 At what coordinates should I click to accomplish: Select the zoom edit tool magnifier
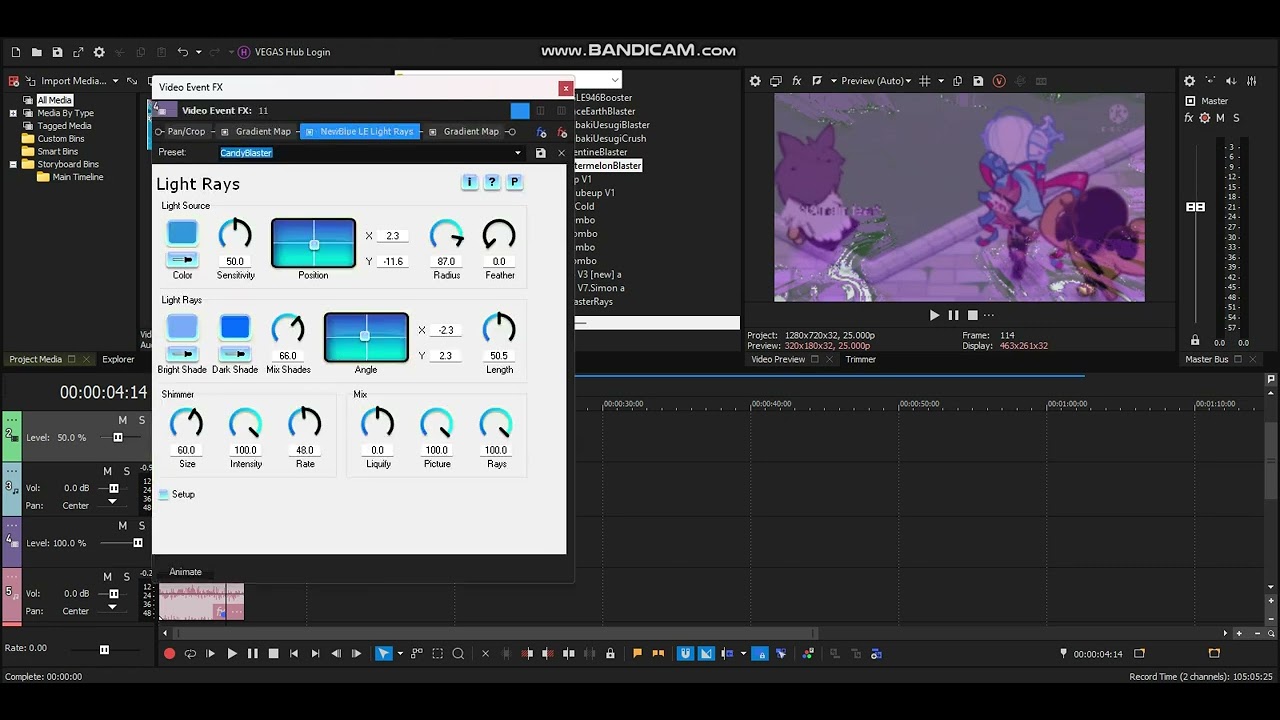tap(458, 654)
